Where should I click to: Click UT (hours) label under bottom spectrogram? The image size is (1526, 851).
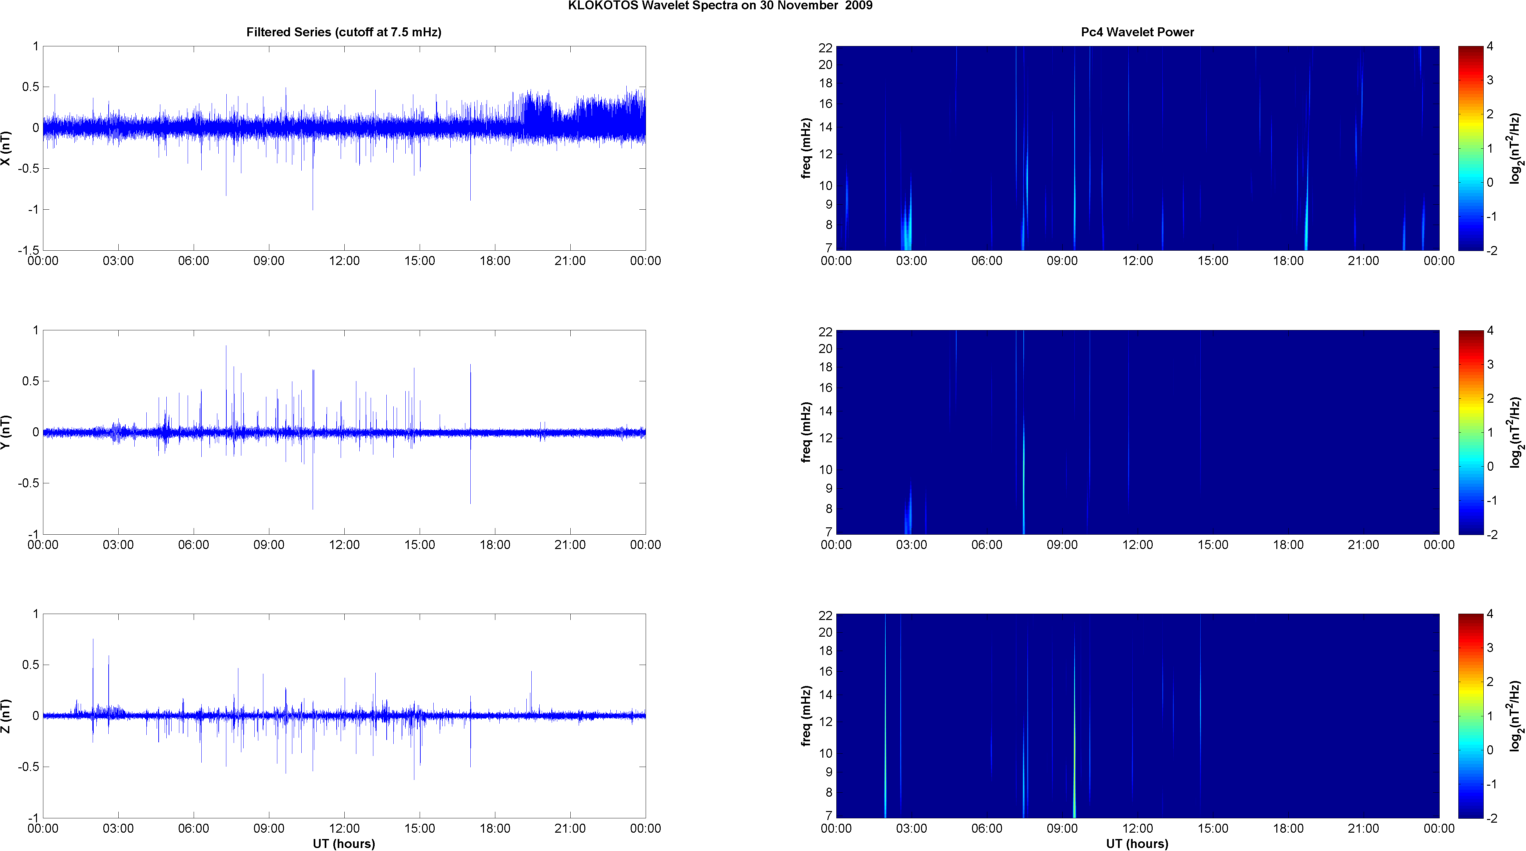tap(1137, 843)
